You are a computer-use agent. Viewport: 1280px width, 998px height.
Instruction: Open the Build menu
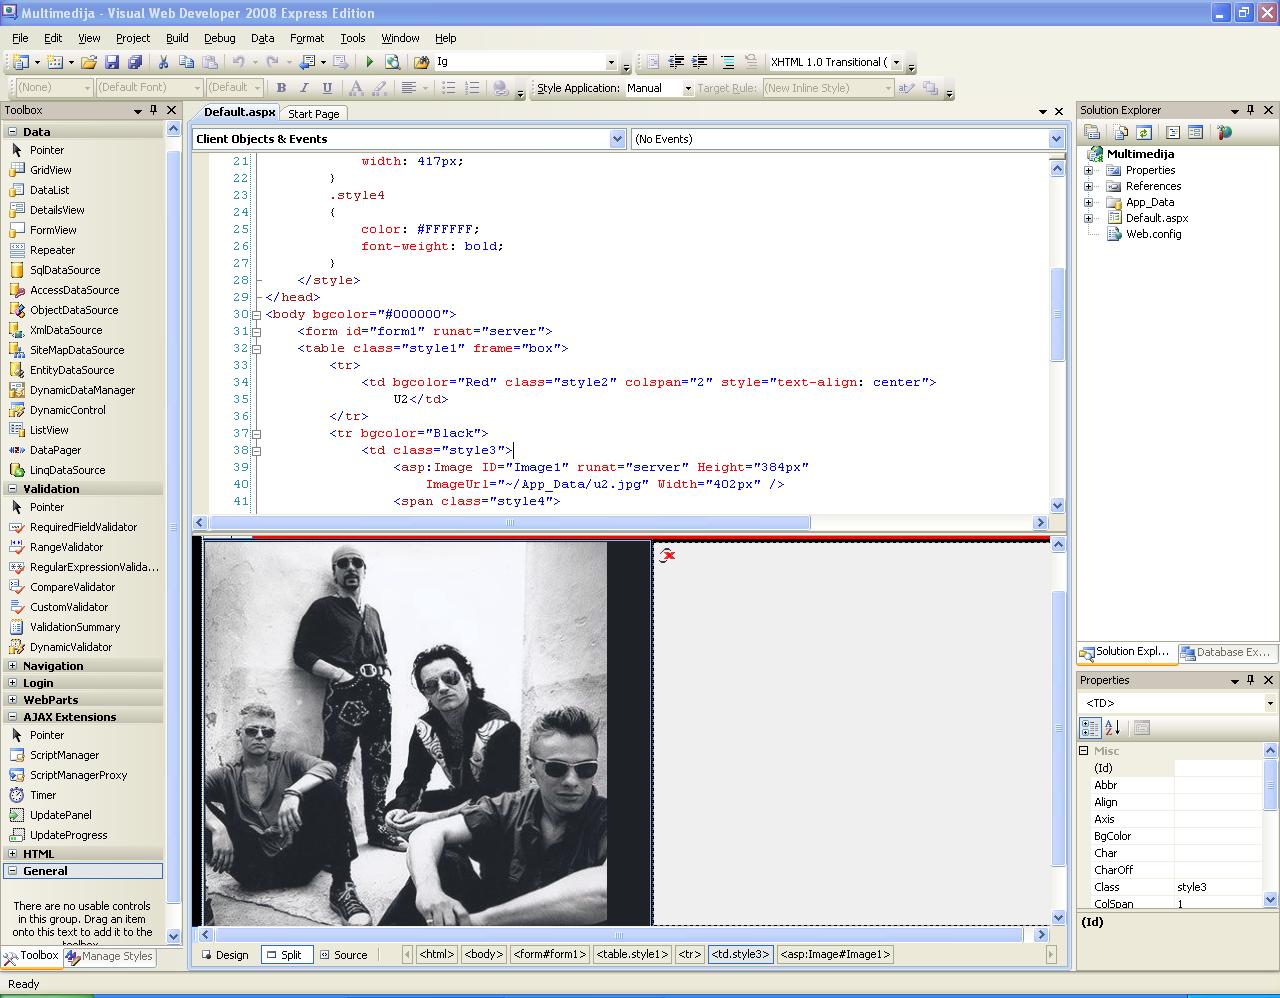177,38
